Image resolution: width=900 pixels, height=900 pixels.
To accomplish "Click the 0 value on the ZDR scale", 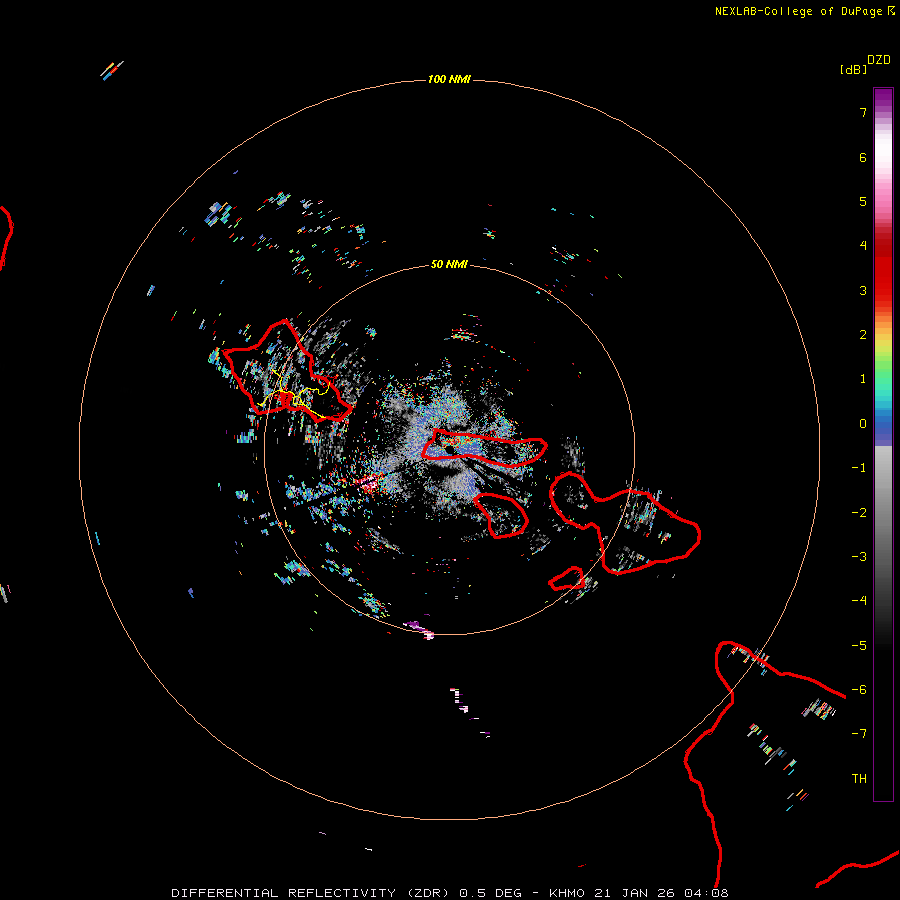I will 863,424.
